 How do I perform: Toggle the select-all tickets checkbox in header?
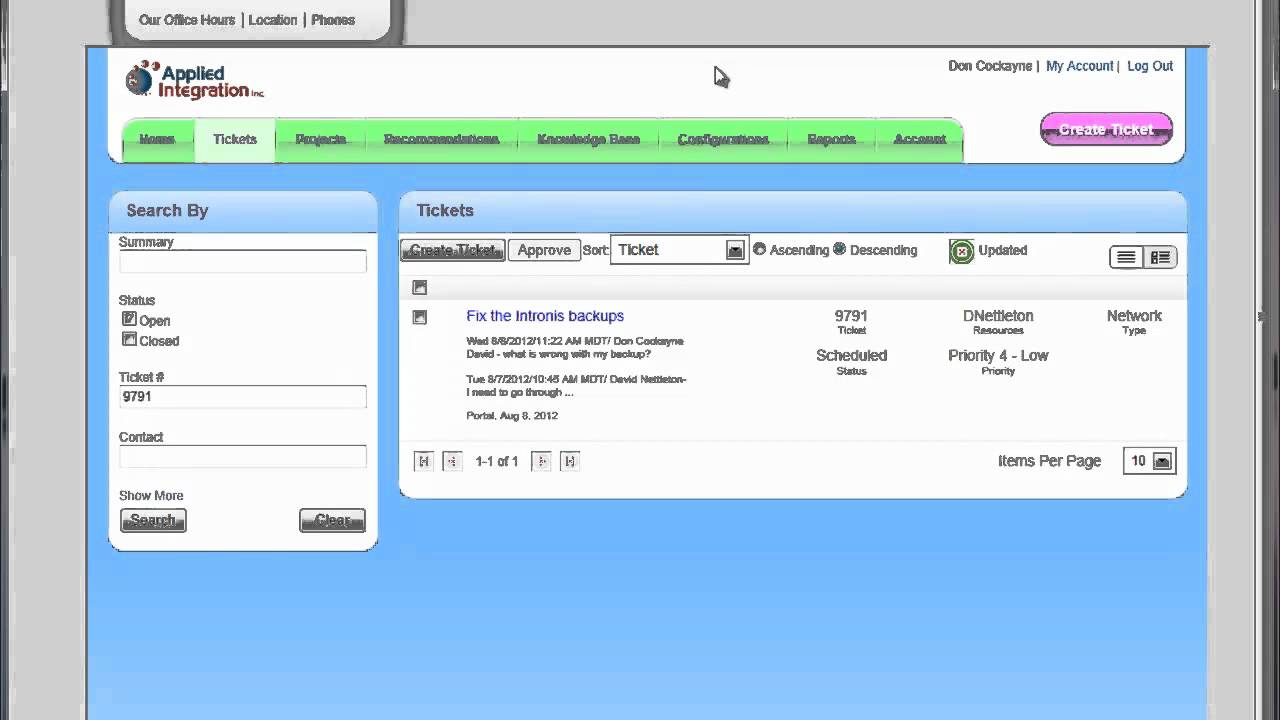click(420, 287)
